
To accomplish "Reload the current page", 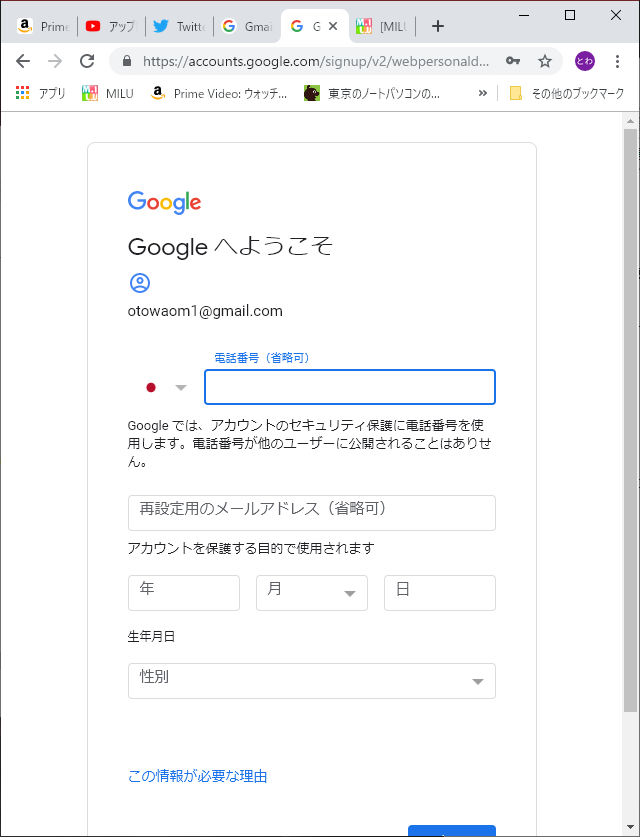I will click(87, 61).
